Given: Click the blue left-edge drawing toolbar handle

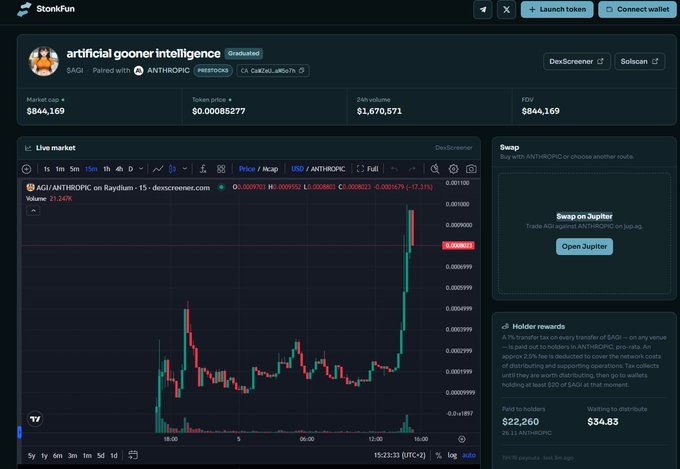Looking at the screenshot, I should [x=19, y=432].
